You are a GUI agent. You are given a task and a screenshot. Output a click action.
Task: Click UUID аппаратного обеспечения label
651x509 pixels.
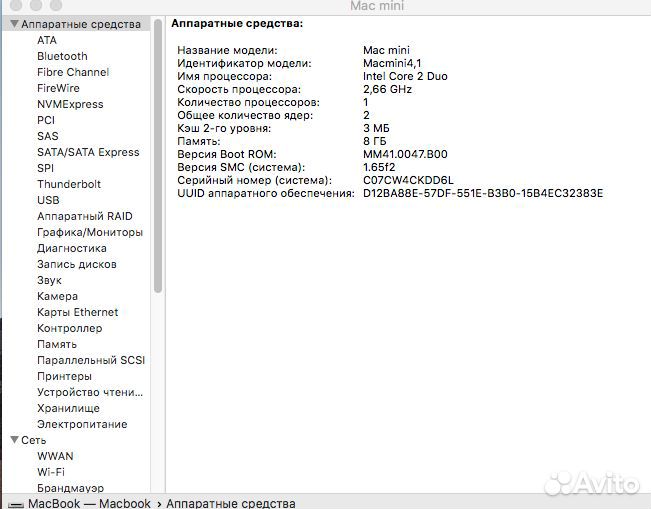point(266,193)
